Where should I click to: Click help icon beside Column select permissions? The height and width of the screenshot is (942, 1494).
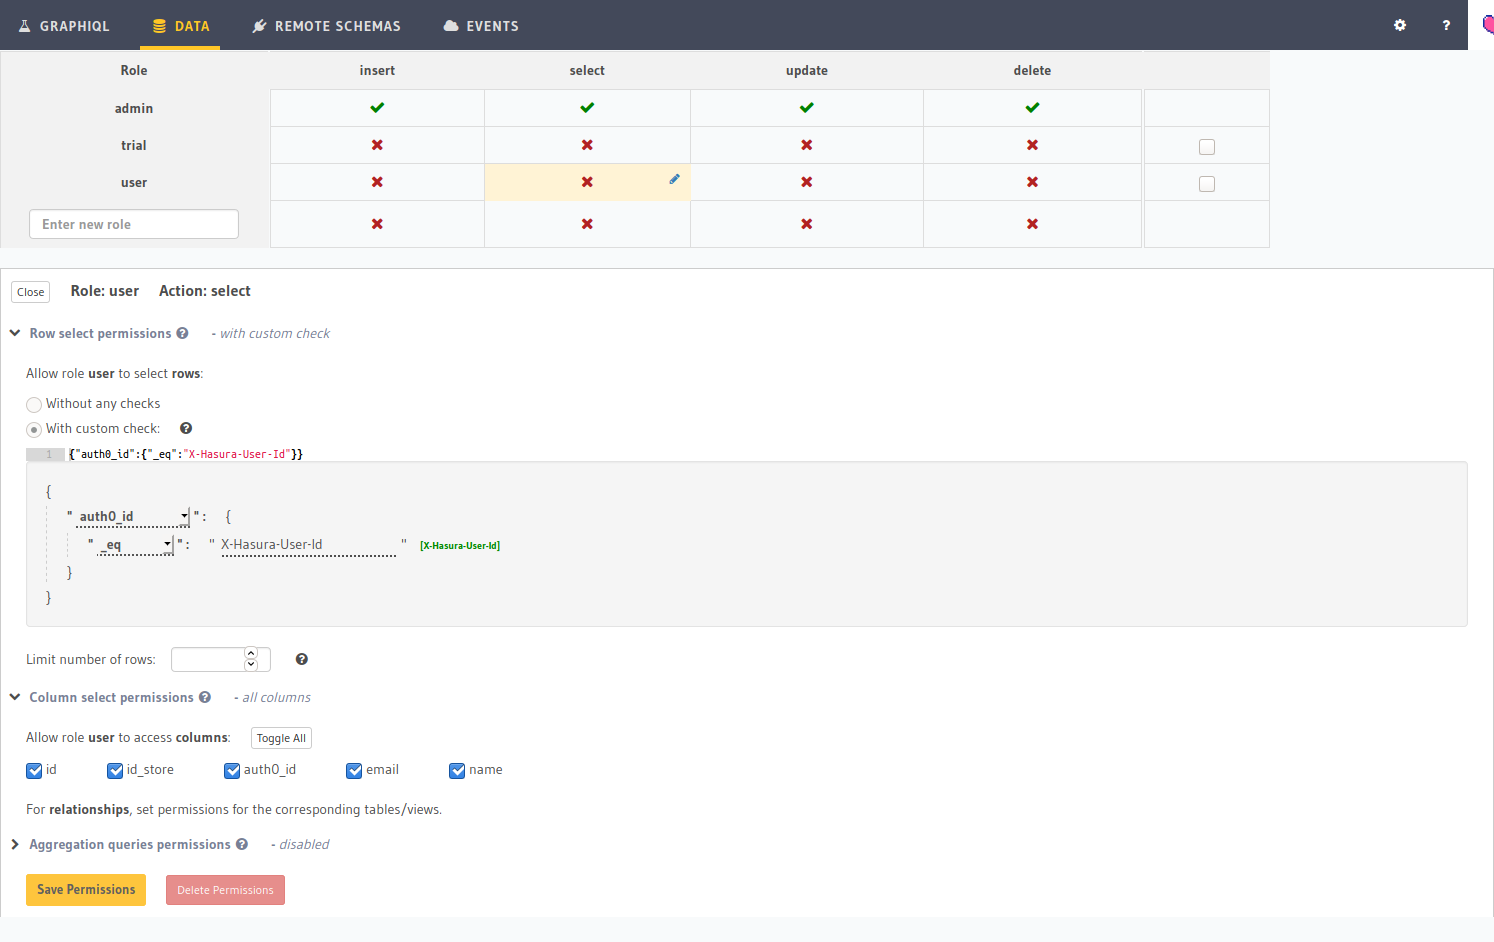point(205,697)
